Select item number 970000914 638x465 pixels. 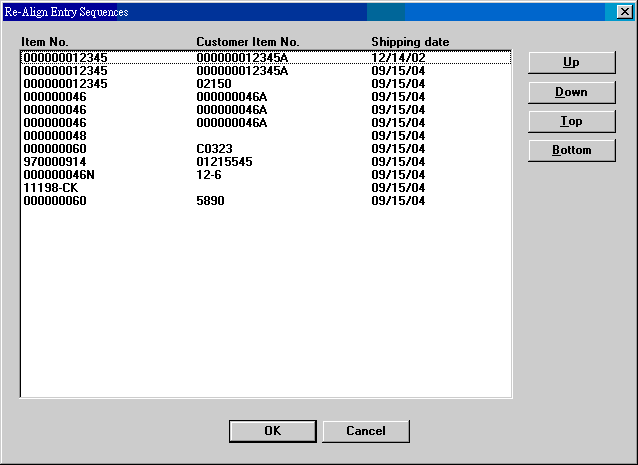pyautogui.click(x=55, y=162)
